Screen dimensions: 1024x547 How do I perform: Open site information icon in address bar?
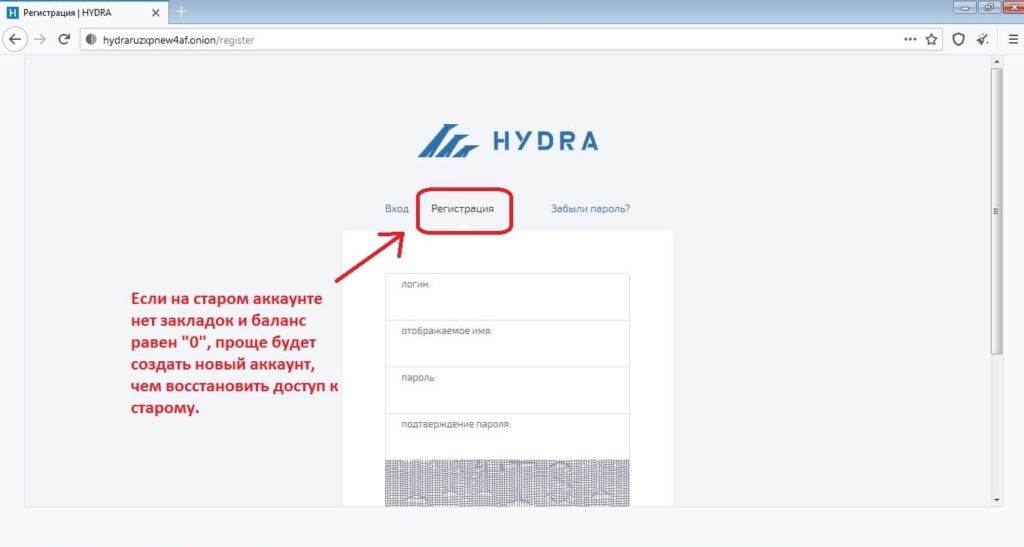coord(91,40)
